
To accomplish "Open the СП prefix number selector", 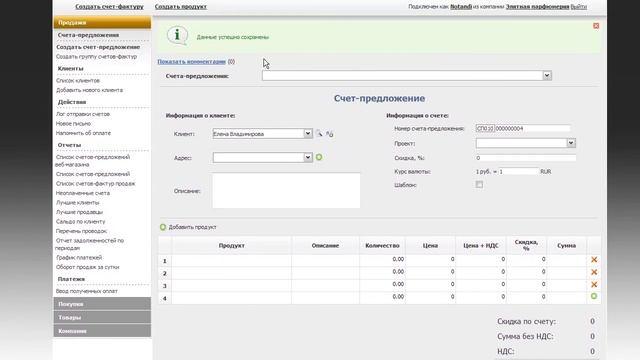I will [485, 128].
